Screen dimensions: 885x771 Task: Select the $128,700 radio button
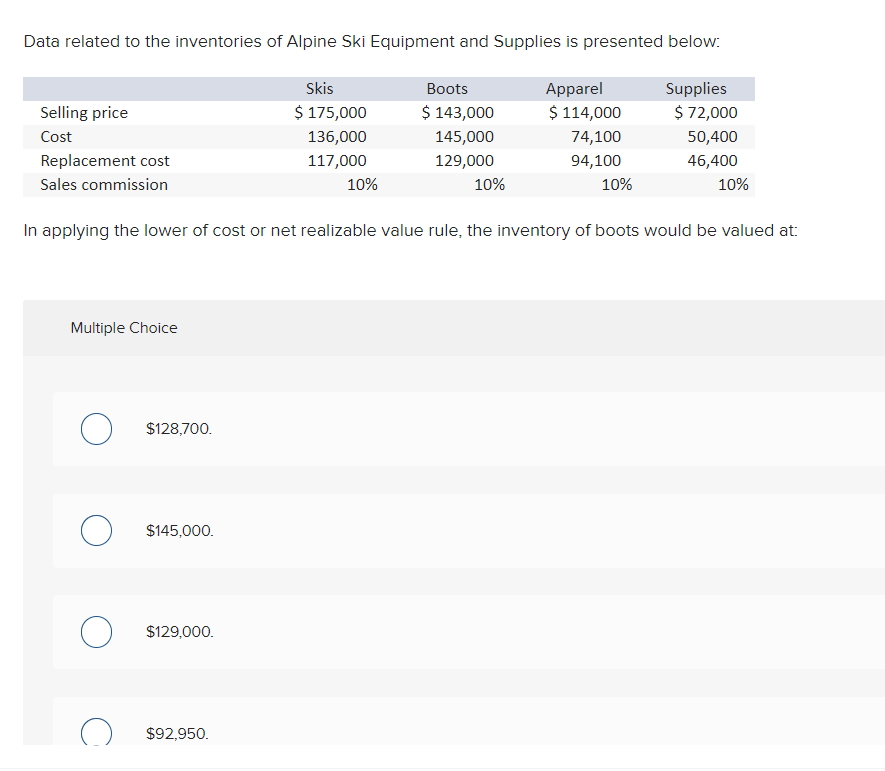(96, 429)
